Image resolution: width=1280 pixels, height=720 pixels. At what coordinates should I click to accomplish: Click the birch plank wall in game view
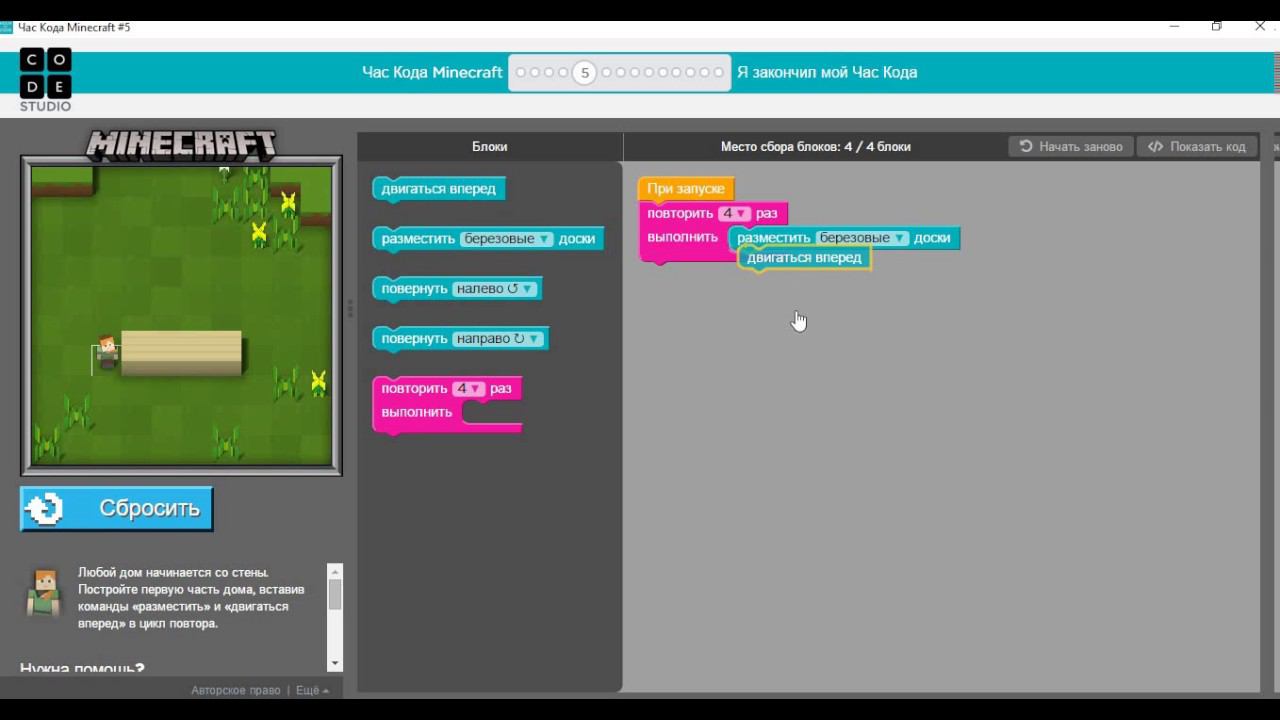click(x=181, y=353)
